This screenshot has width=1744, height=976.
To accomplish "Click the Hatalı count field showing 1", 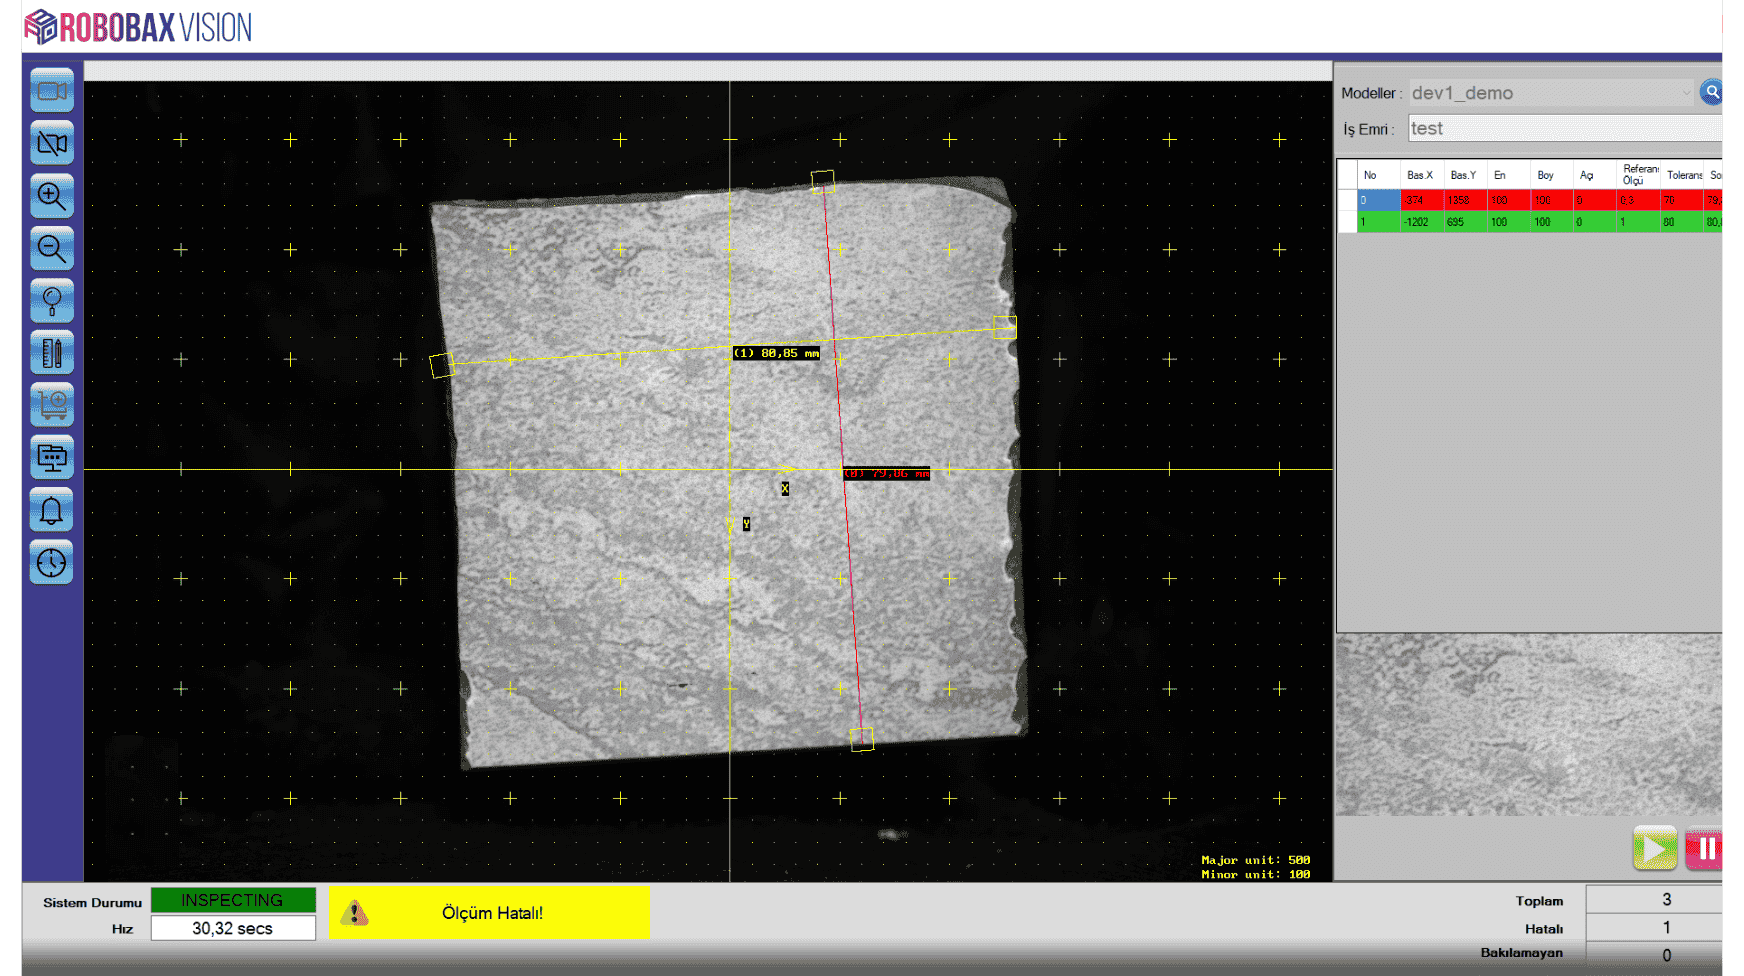I will click(1654, 928).
